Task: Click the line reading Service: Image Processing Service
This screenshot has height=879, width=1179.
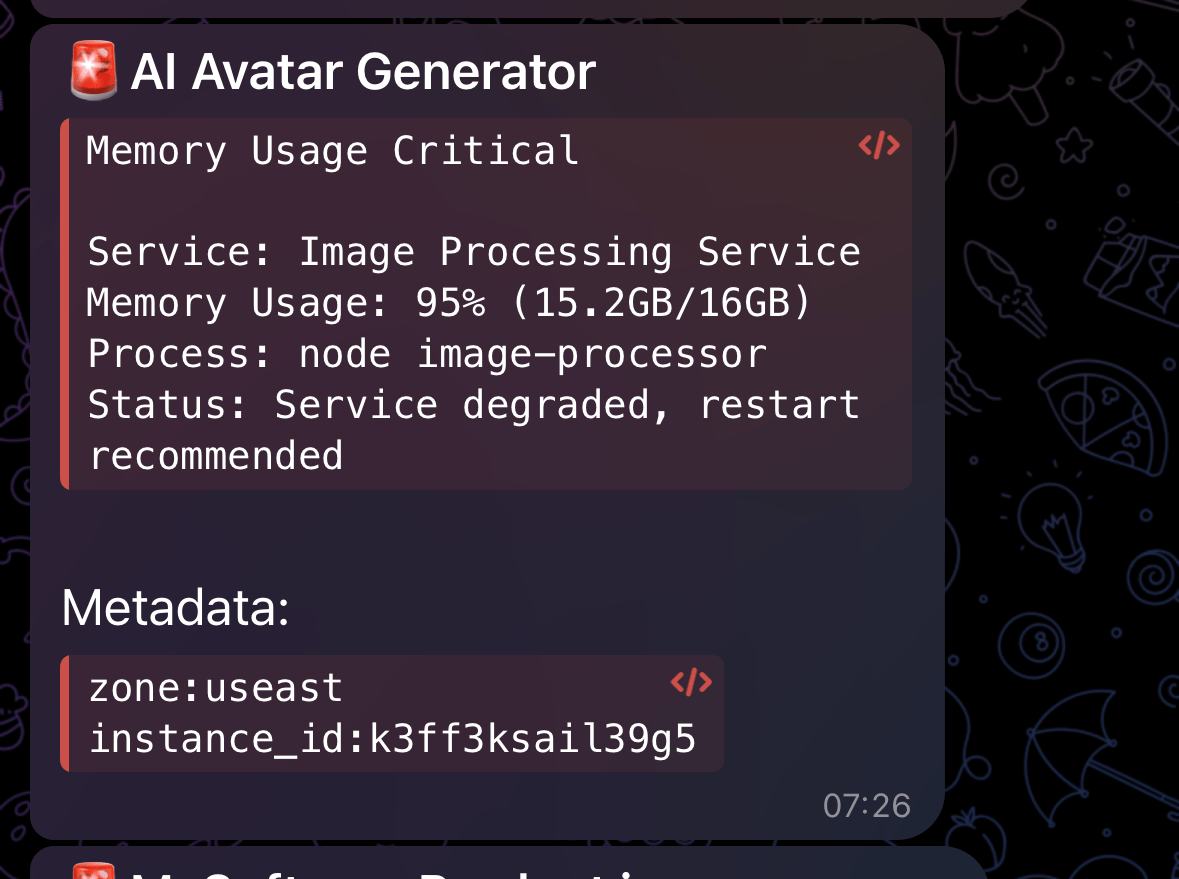Action: (473, 251)
